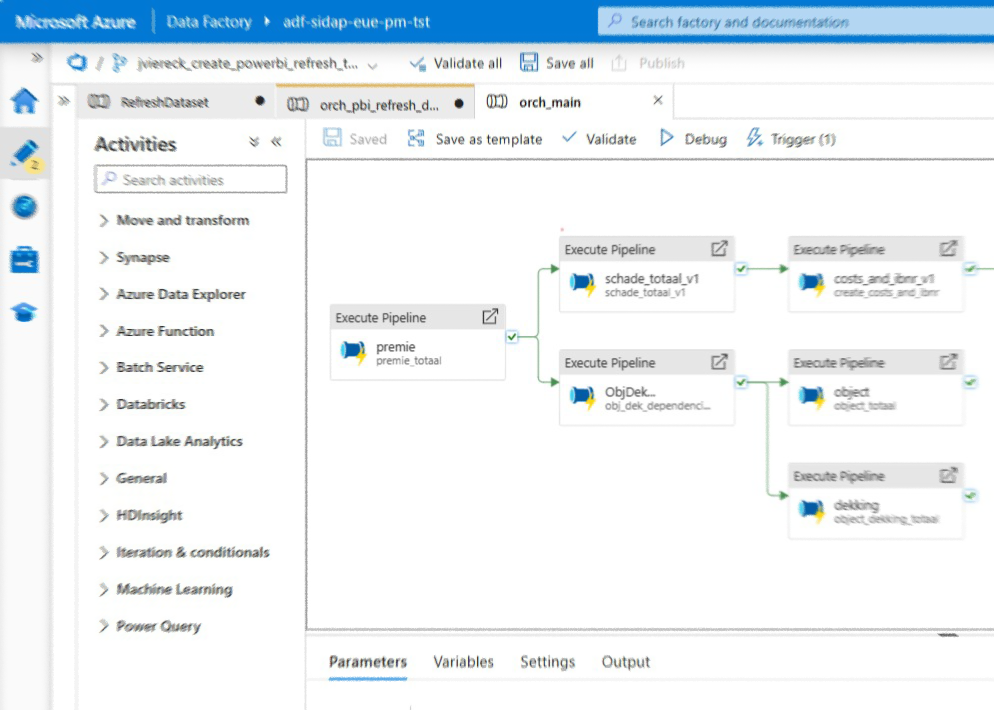The width and height of the screenshot is (994, 710).
Task: Click the Validate all button
Action: coord(456,63)
